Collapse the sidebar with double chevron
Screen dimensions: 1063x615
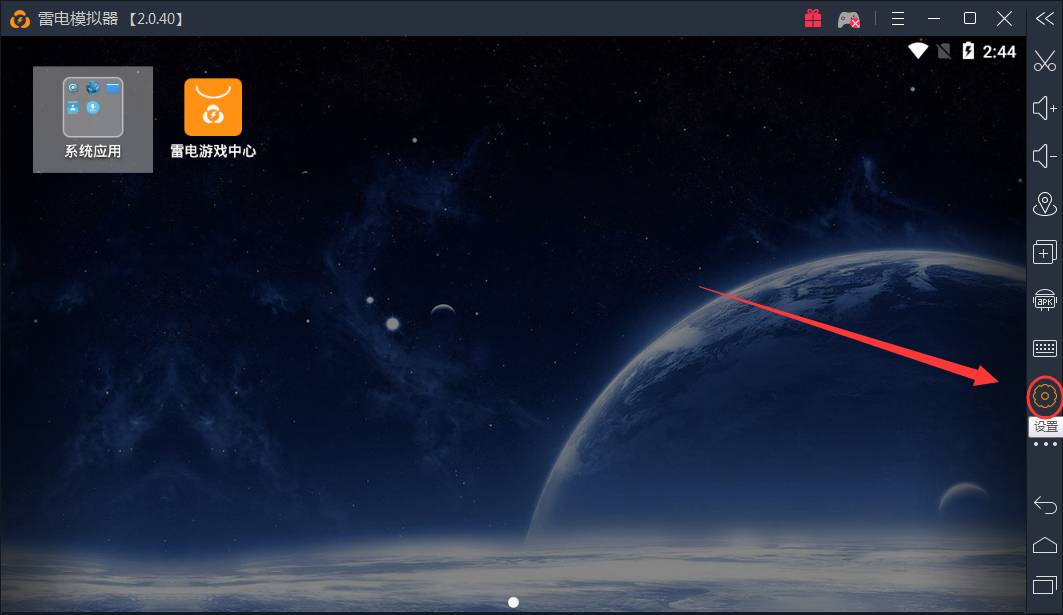[x=1045, y=18]
